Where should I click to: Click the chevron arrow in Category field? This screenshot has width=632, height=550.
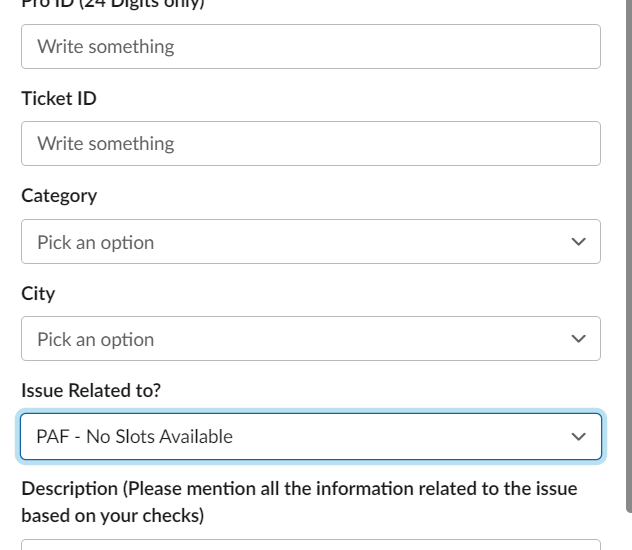coord(578,242)
